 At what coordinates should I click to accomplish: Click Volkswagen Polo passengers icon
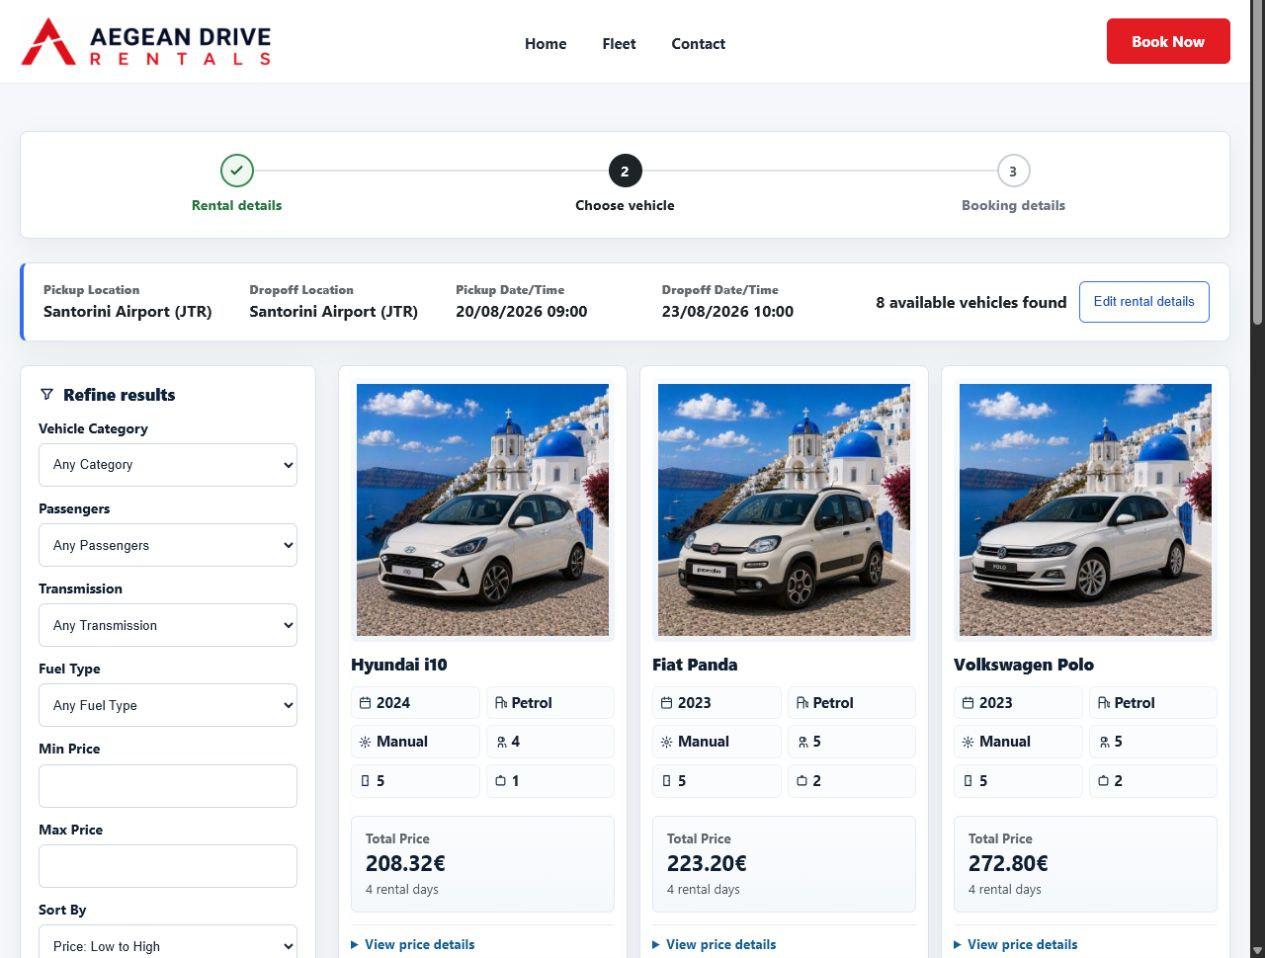click(1104, 742)
